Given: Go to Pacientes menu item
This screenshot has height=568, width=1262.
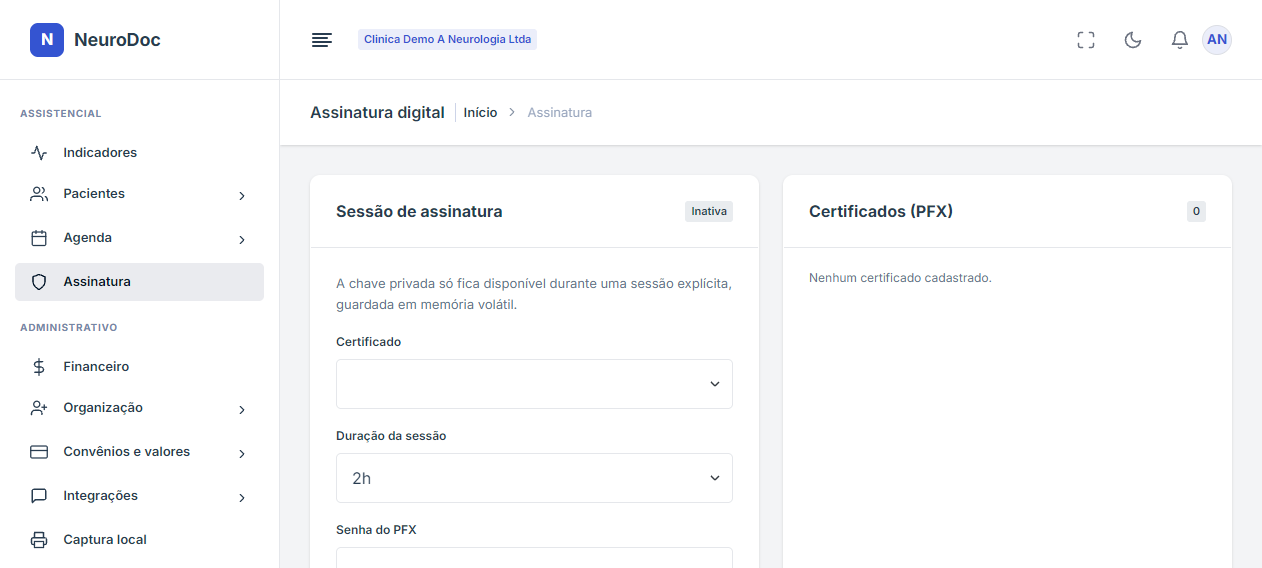Looking at the screenshot, I should (139, 194).
